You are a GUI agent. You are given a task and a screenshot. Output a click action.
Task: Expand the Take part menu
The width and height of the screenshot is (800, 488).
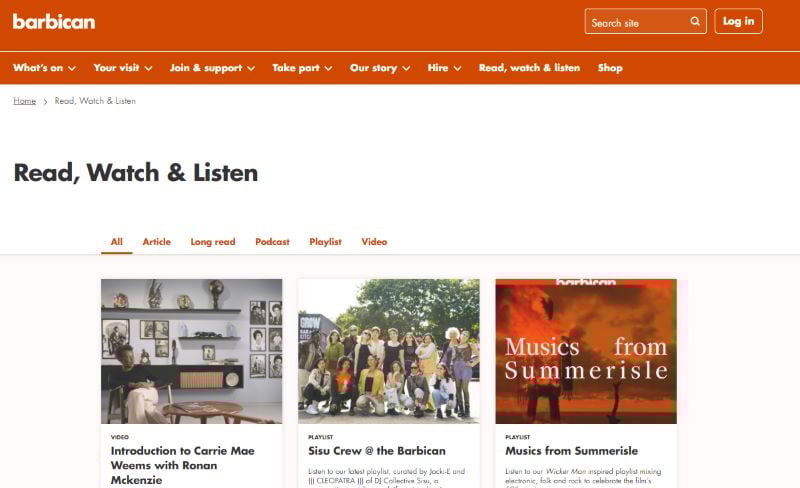[302, 68]
